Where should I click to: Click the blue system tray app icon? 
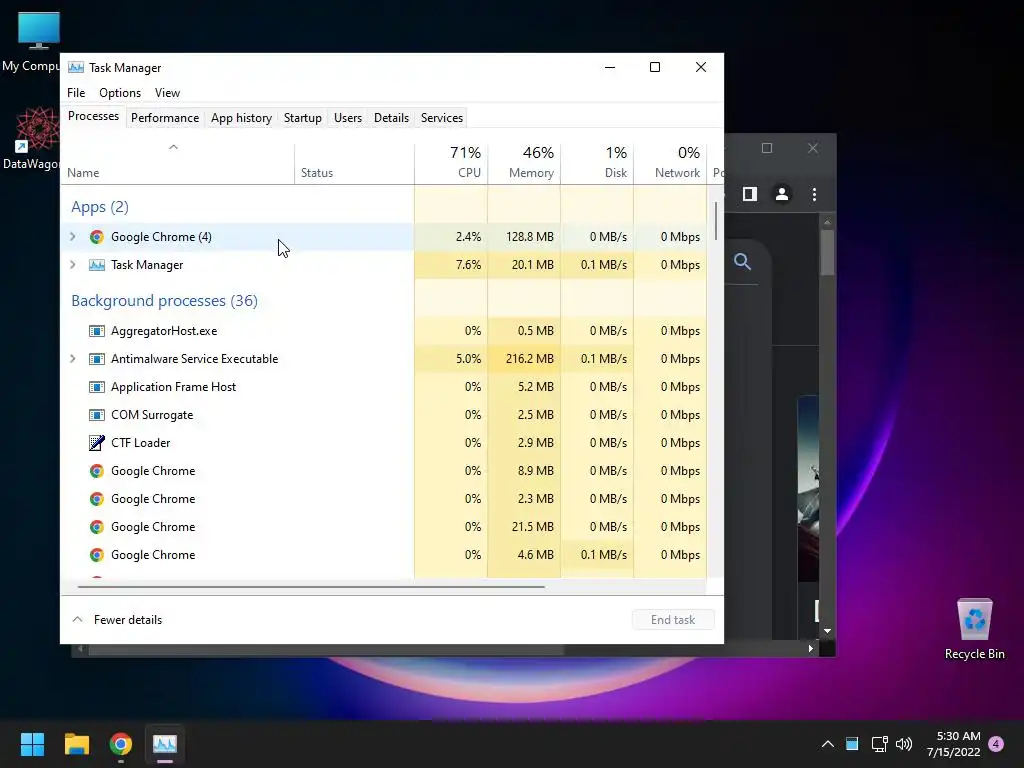coord(852,744)
